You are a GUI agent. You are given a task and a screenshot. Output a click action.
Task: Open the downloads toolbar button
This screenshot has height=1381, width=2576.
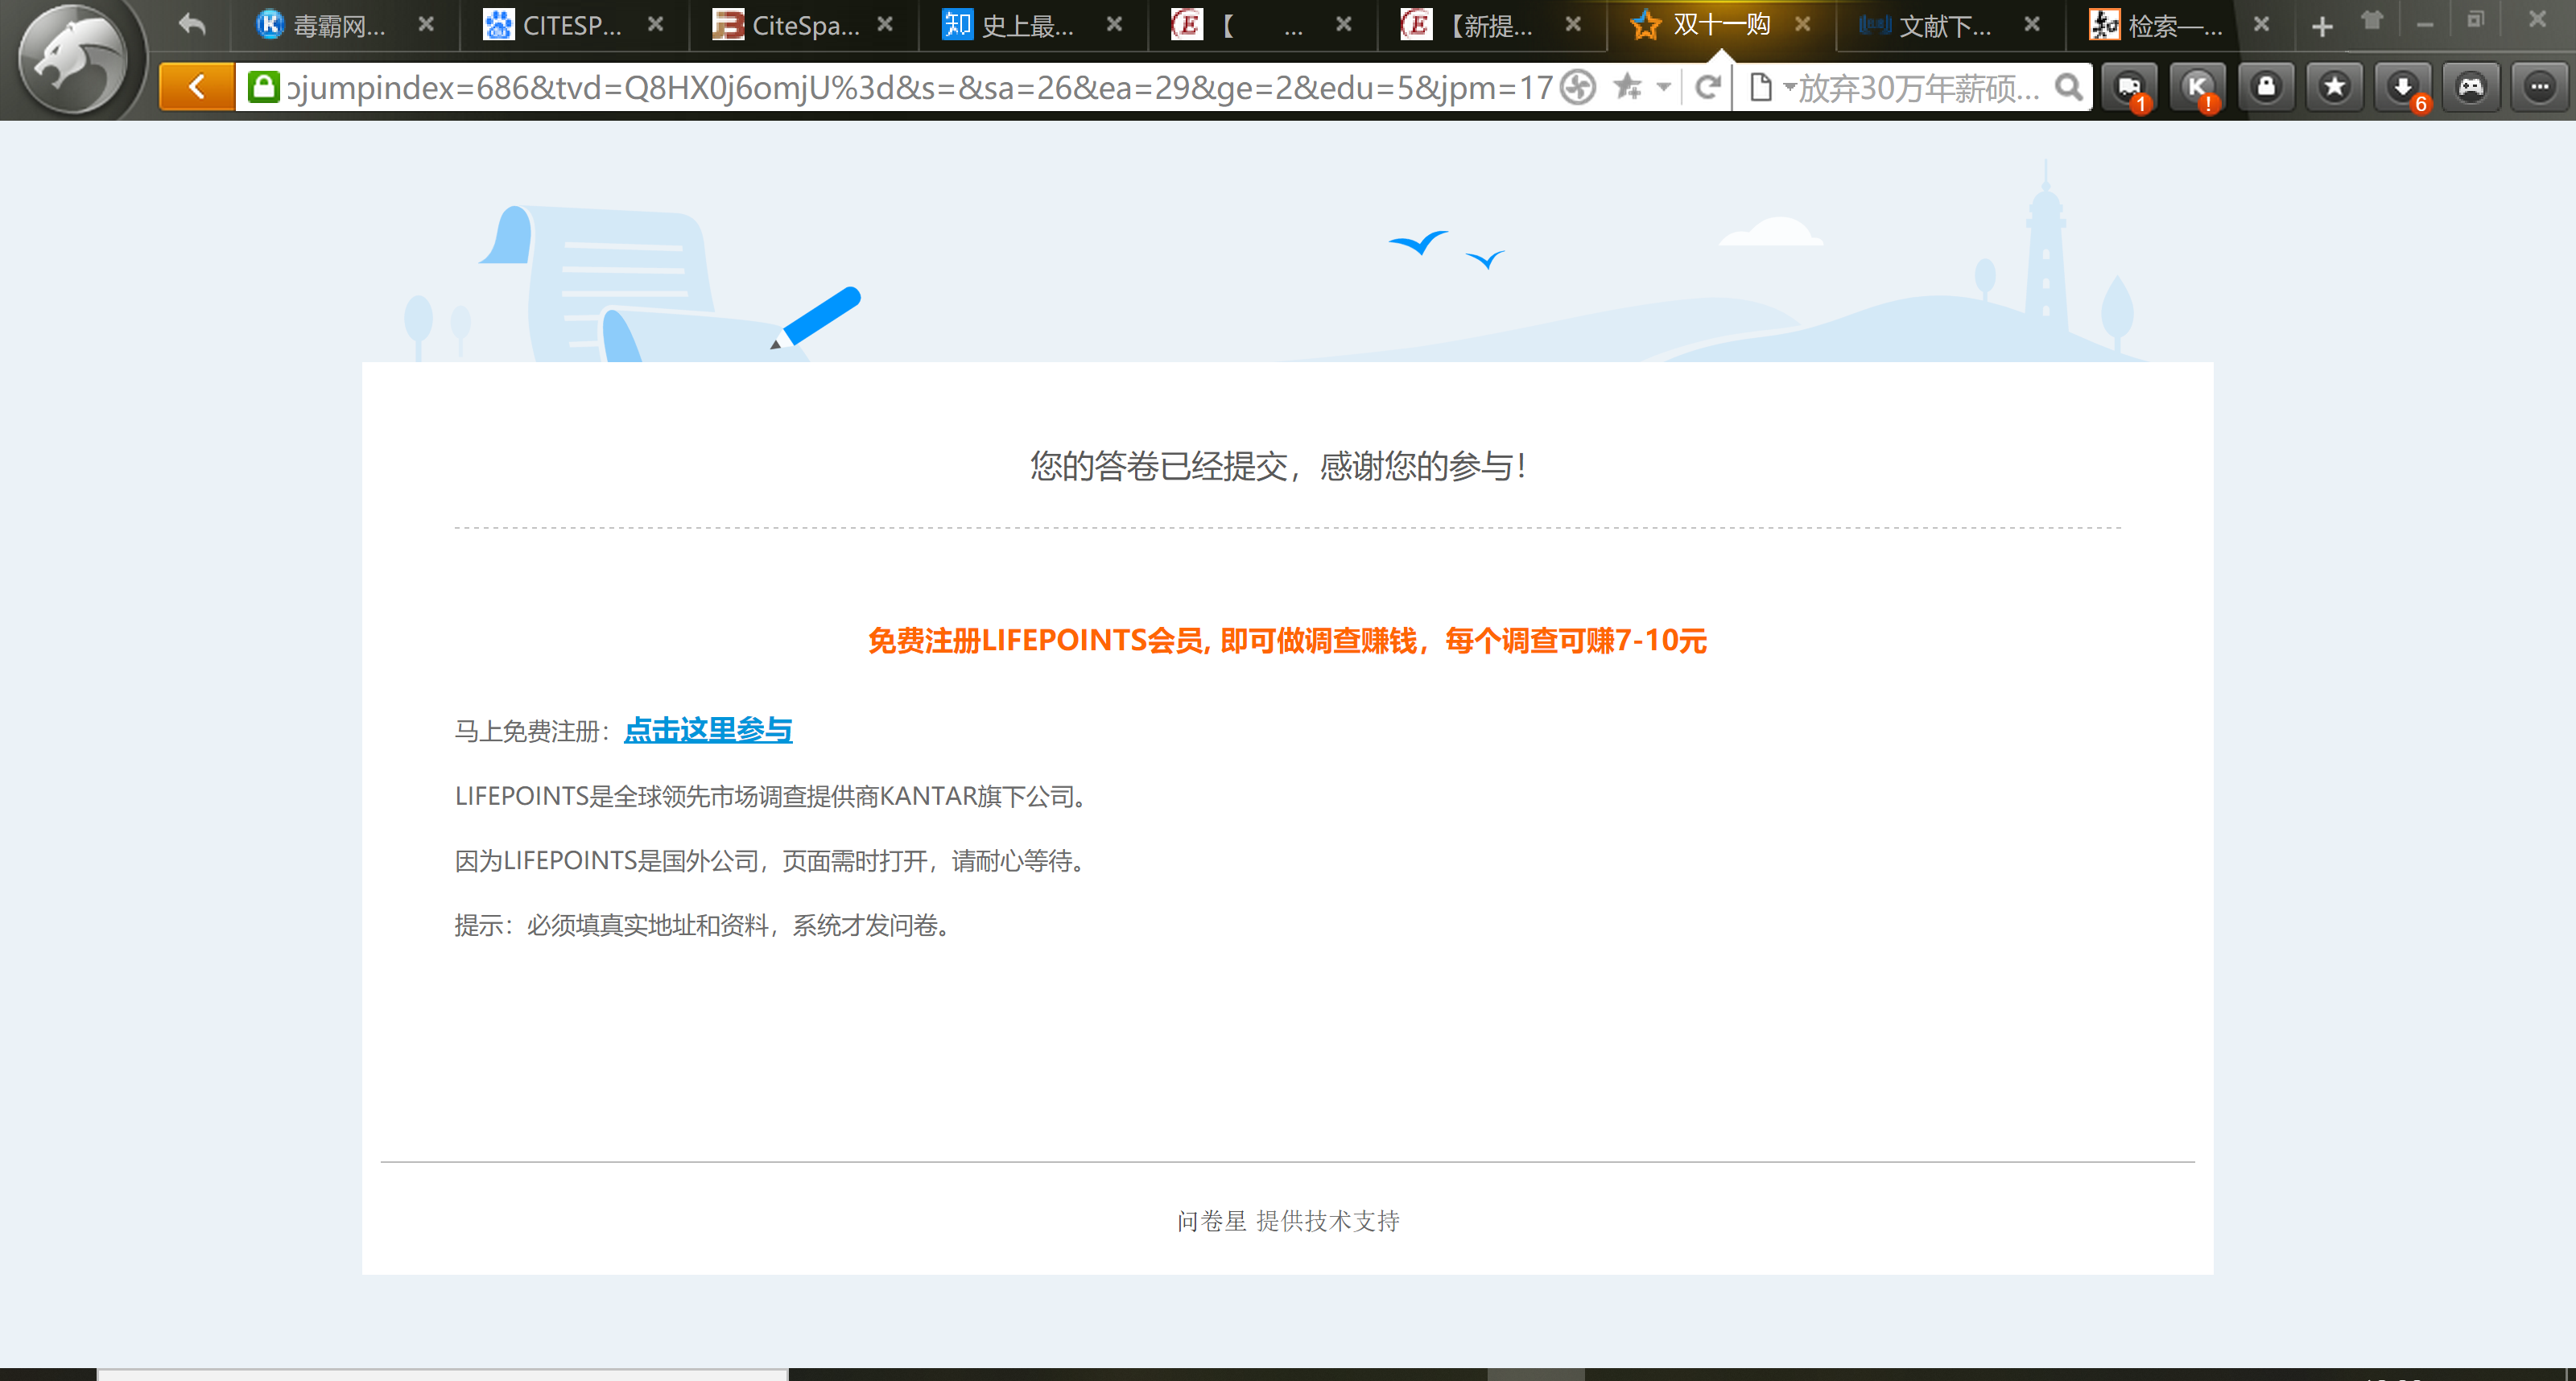point(2402,88)
